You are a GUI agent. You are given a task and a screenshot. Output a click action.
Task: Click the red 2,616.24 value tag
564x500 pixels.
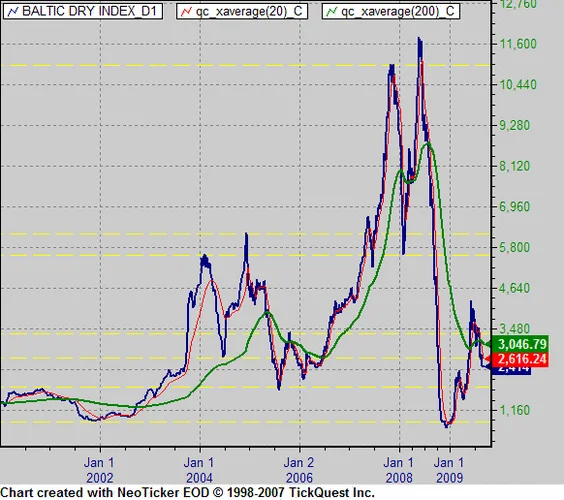[x=520, y=359]
